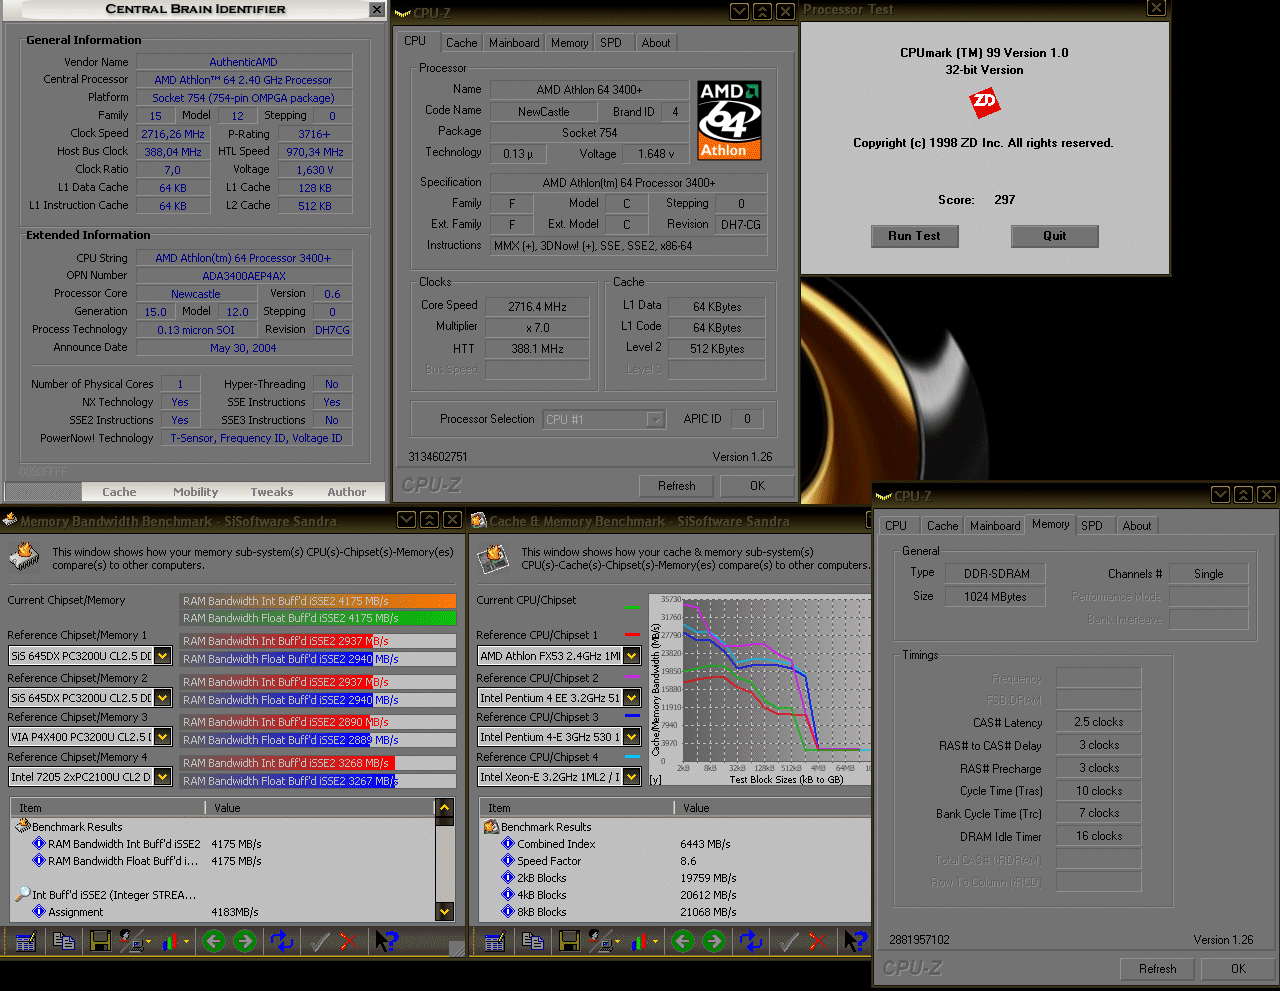This screenshot has width=1280, height=991.
Task: Open Reference Chipset/Memory 4 Intel 7205 dropdown
Action: tap(162, 777)
